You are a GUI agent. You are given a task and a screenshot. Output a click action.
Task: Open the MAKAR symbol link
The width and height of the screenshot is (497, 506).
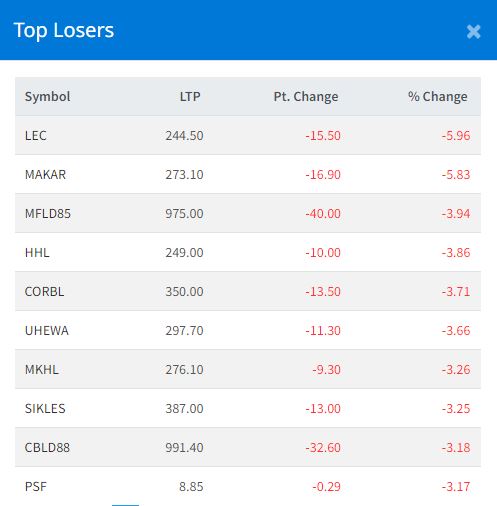(x=45, y=175)
